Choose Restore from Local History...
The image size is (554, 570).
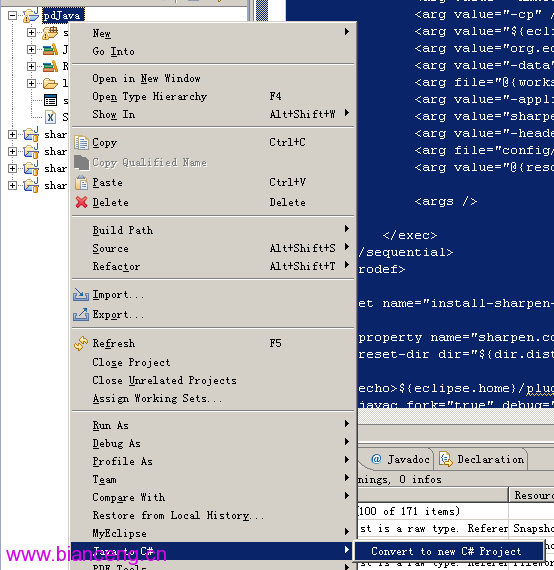pos(213,515)
